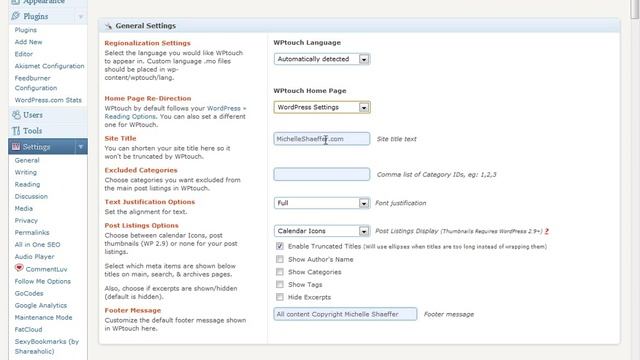Open Reading settings page
This screenshot has height=360, width=640.
[27, 184]
